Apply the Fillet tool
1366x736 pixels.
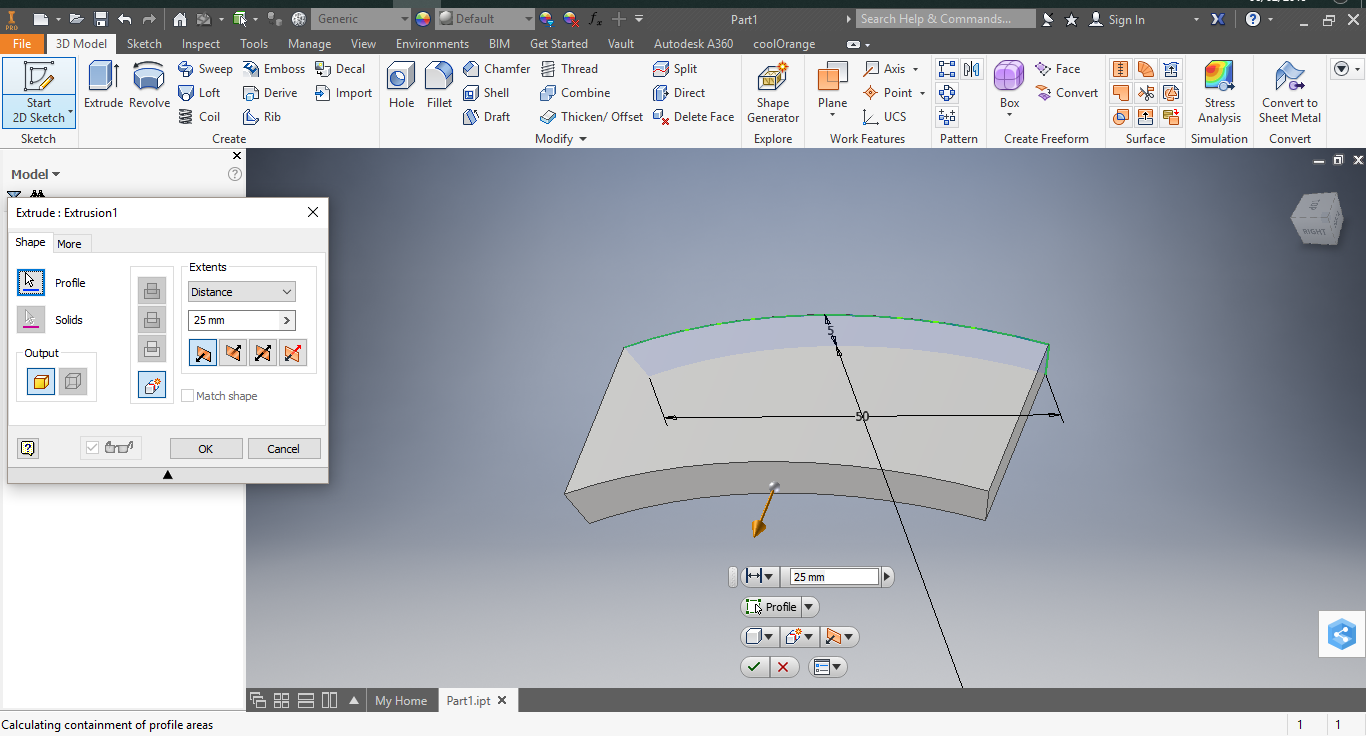click(x=439, y=85)
